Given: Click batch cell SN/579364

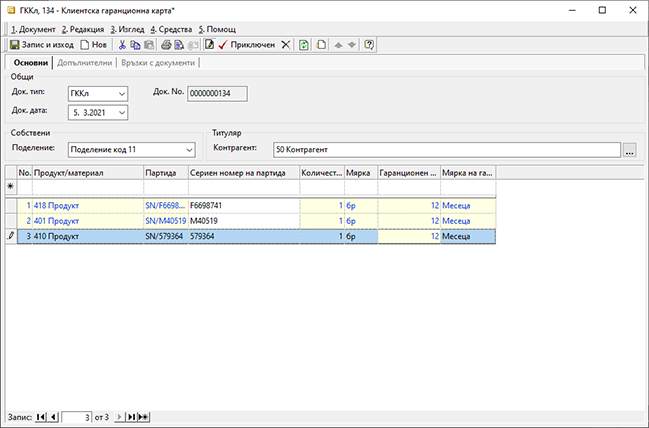Looking at the screenshot, I should [166, 236].
